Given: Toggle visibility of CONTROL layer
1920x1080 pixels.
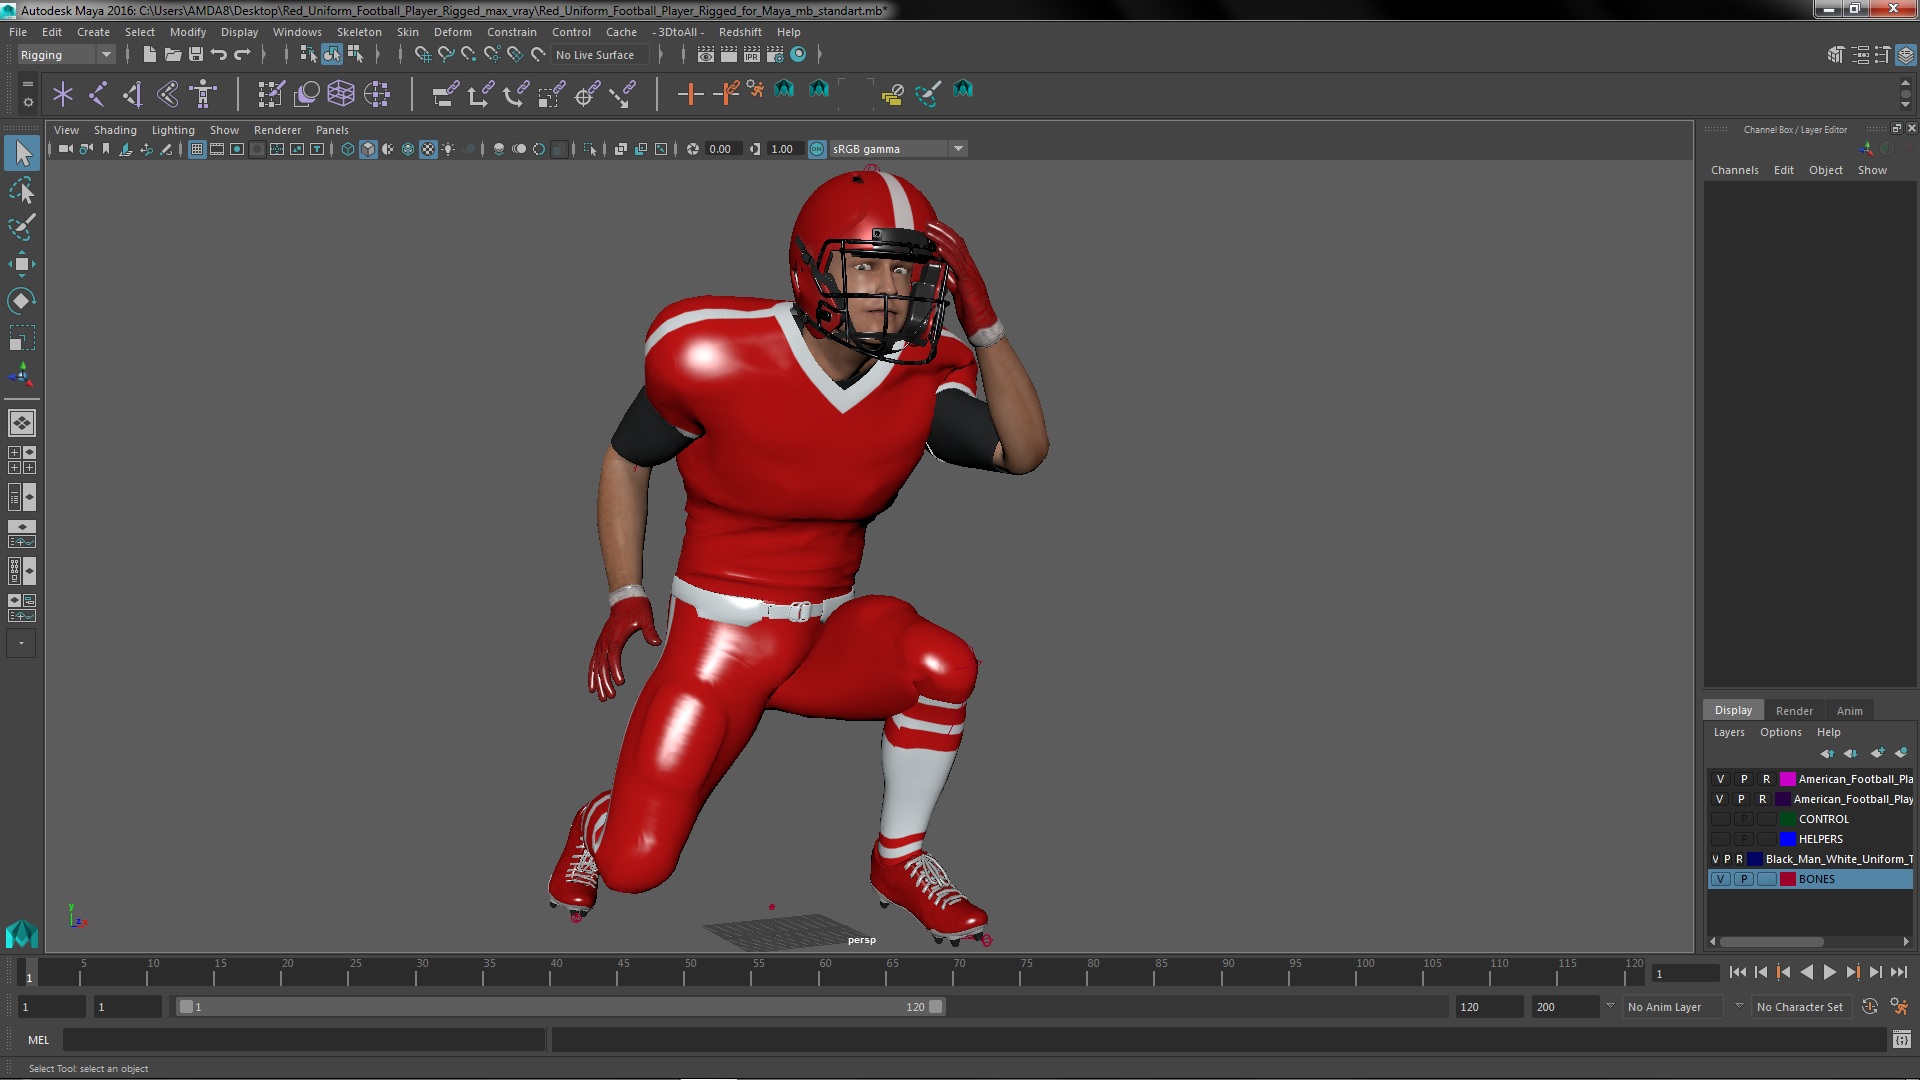Looking at the screenshot, I should pyautogui.click(x=1720, y=819).
